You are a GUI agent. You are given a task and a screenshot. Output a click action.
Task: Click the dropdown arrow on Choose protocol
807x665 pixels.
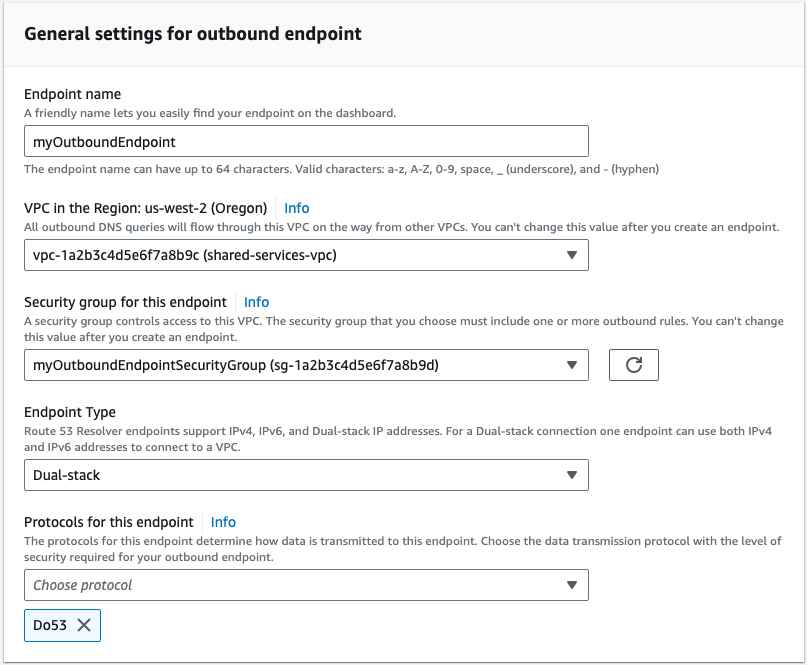click(573, 585)
